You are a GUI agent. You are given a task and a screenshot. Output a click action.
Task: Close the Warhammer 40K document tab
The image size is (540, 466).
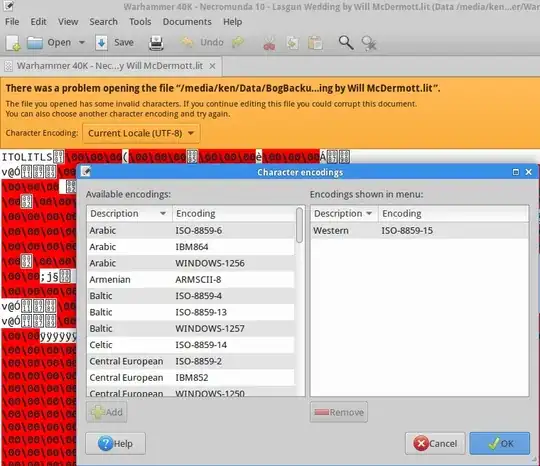(x=212, y=66)
